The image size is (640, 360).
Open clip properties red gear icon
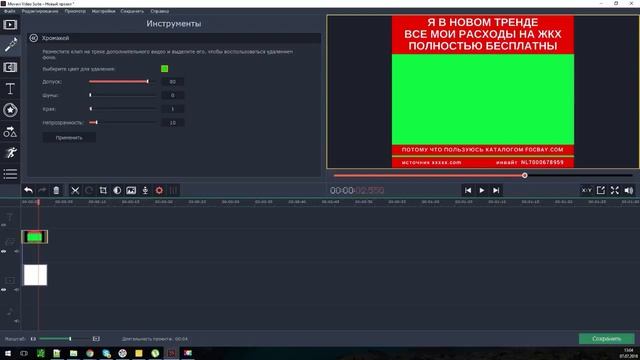[x=159, y=190]
